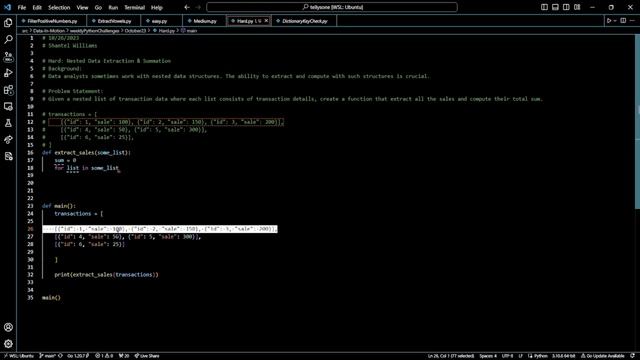The image size is (640, 360).
Task: Click the main symbol breadcrumb
Action: coord(189,31)
